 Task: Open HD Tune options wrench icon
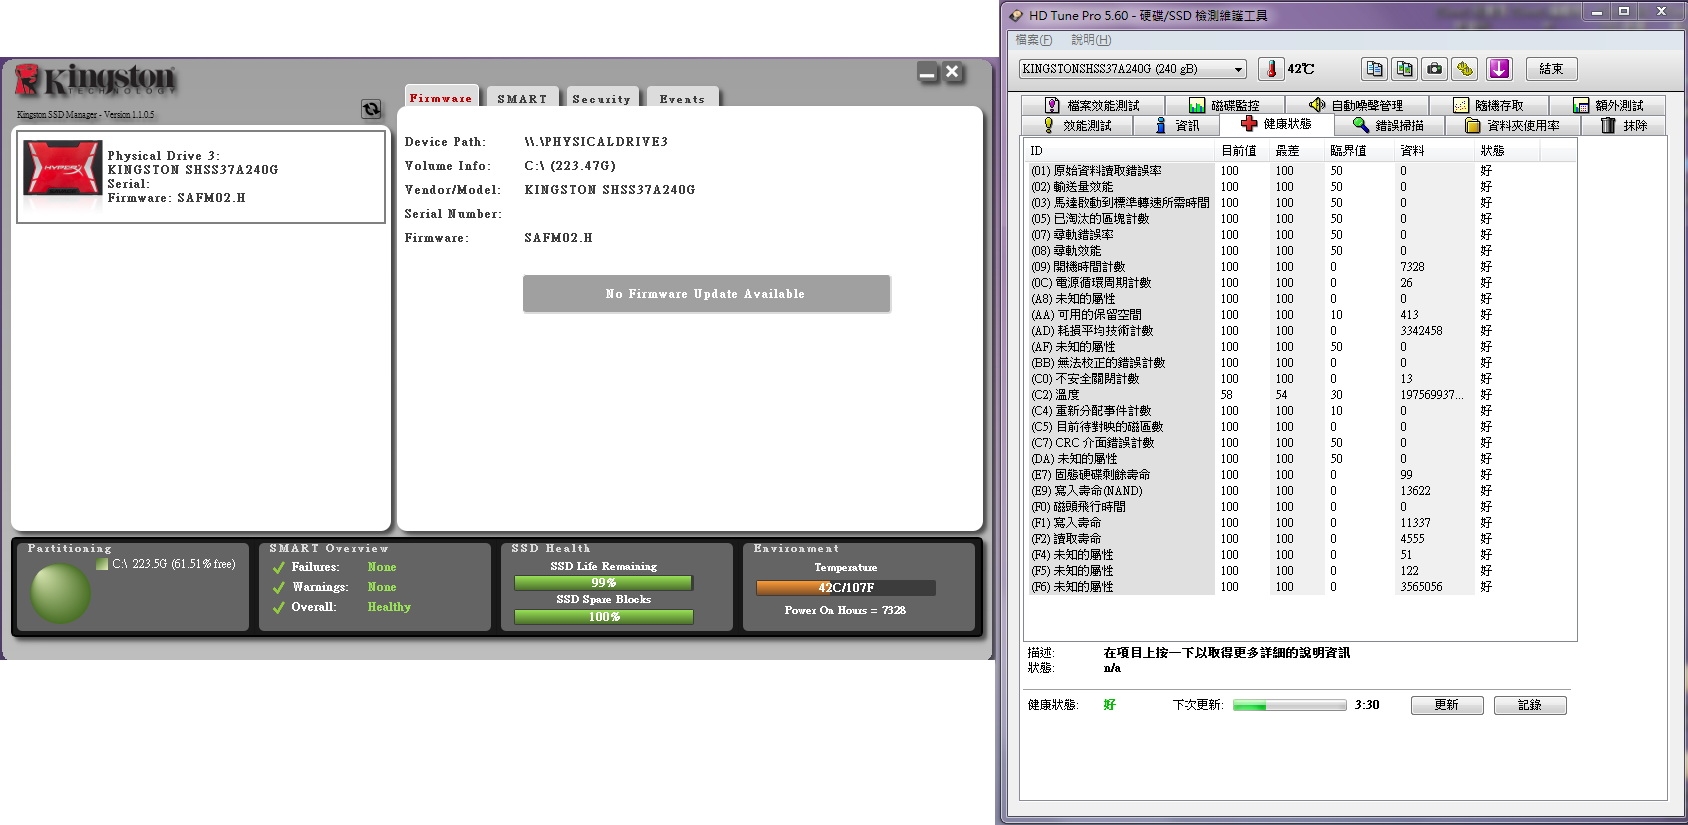click(x=1465, y=68)
